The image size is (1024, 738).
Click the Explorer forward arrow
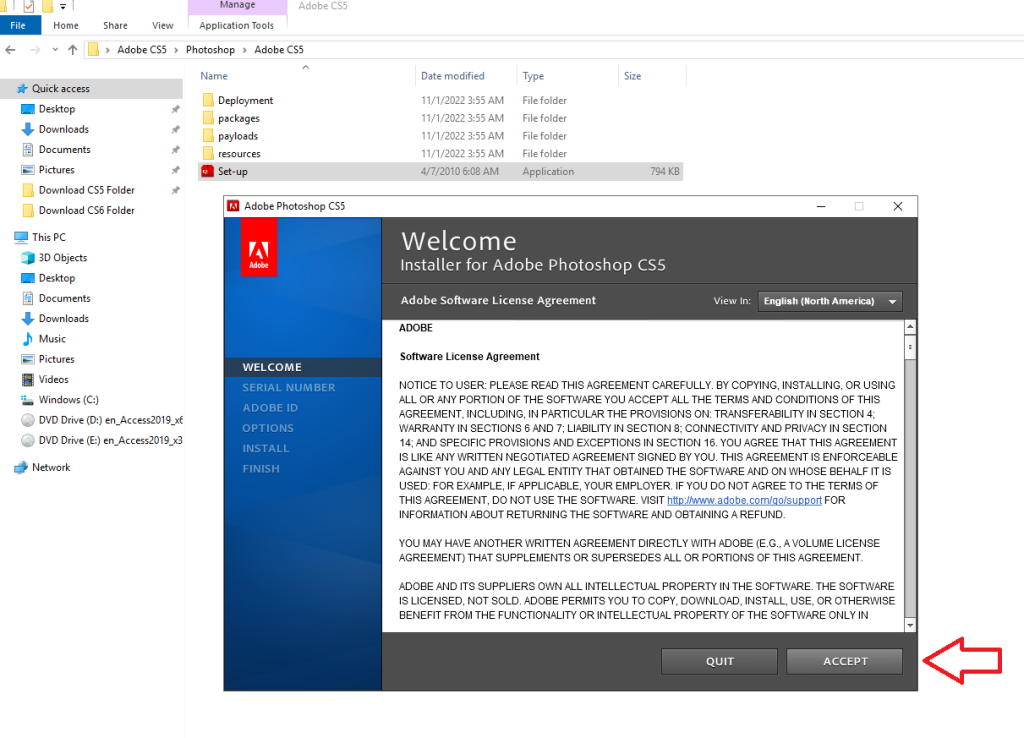pyautogui.click(x=35, y=50)
